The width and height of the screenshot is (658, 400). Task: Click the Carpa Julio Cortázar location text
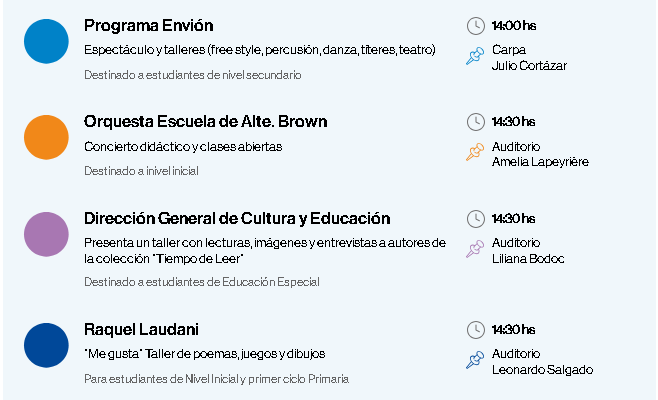pyautogui.click(x=529, y=58)
